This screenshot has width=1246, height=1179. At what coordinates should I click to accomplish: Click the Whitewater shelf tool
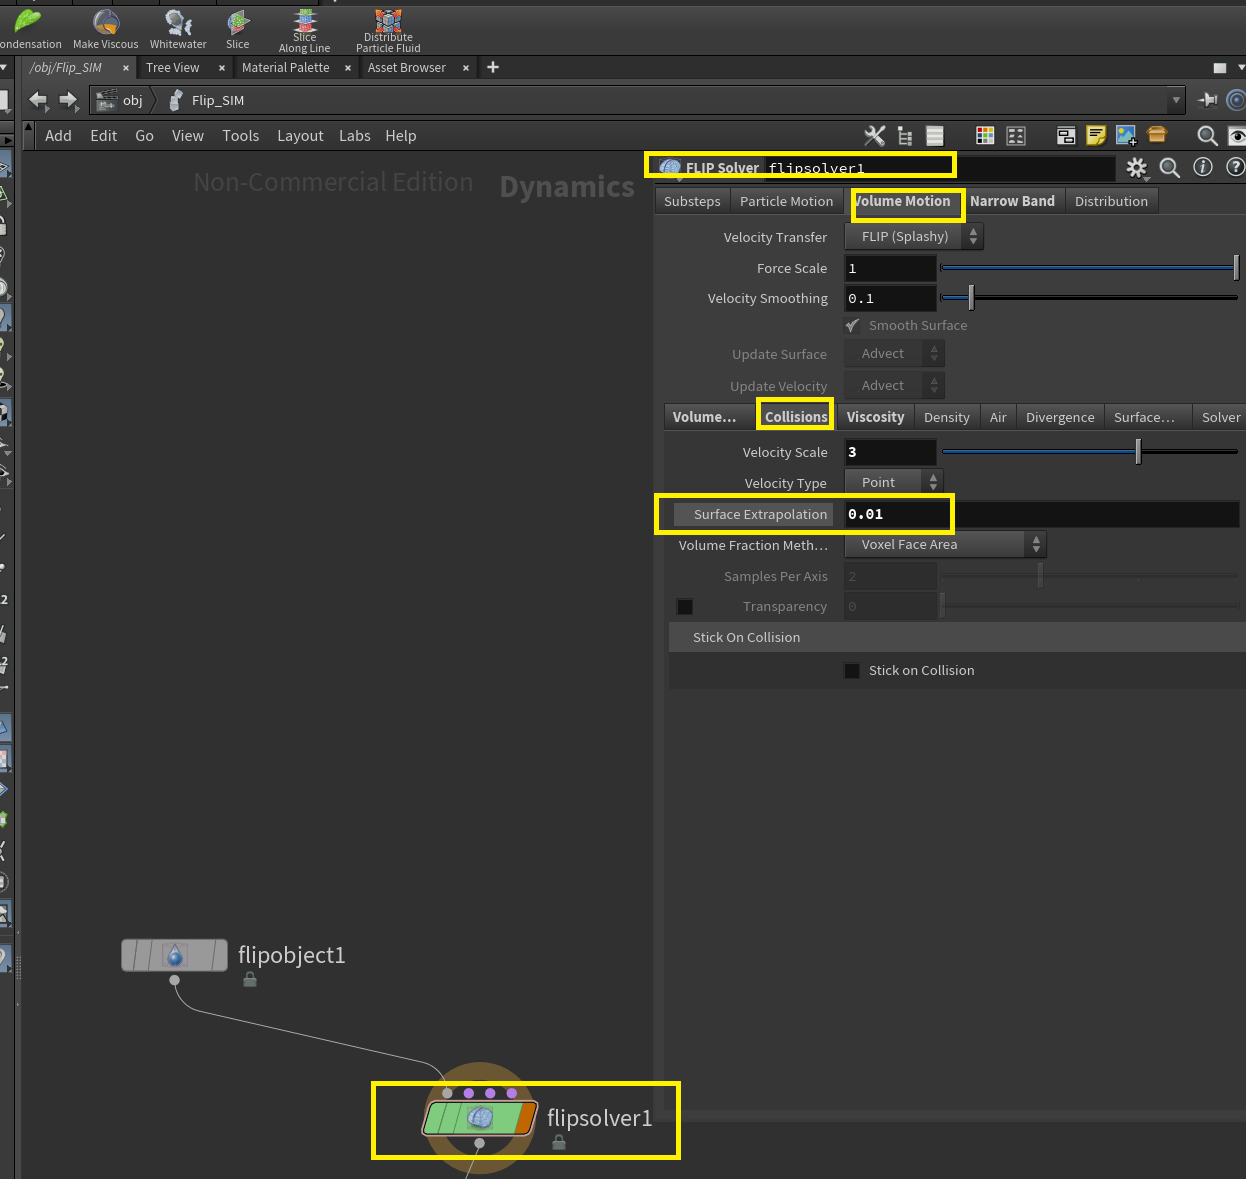pos(178,27)
